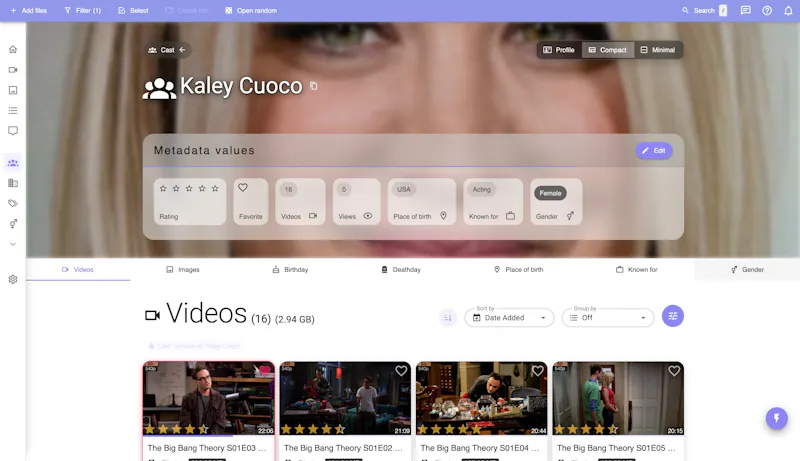The width and height of the screenshot is (800, 461).
Task: Adjust the star rating on the S01E04 thumbnail
Action: tap(449, 429)
